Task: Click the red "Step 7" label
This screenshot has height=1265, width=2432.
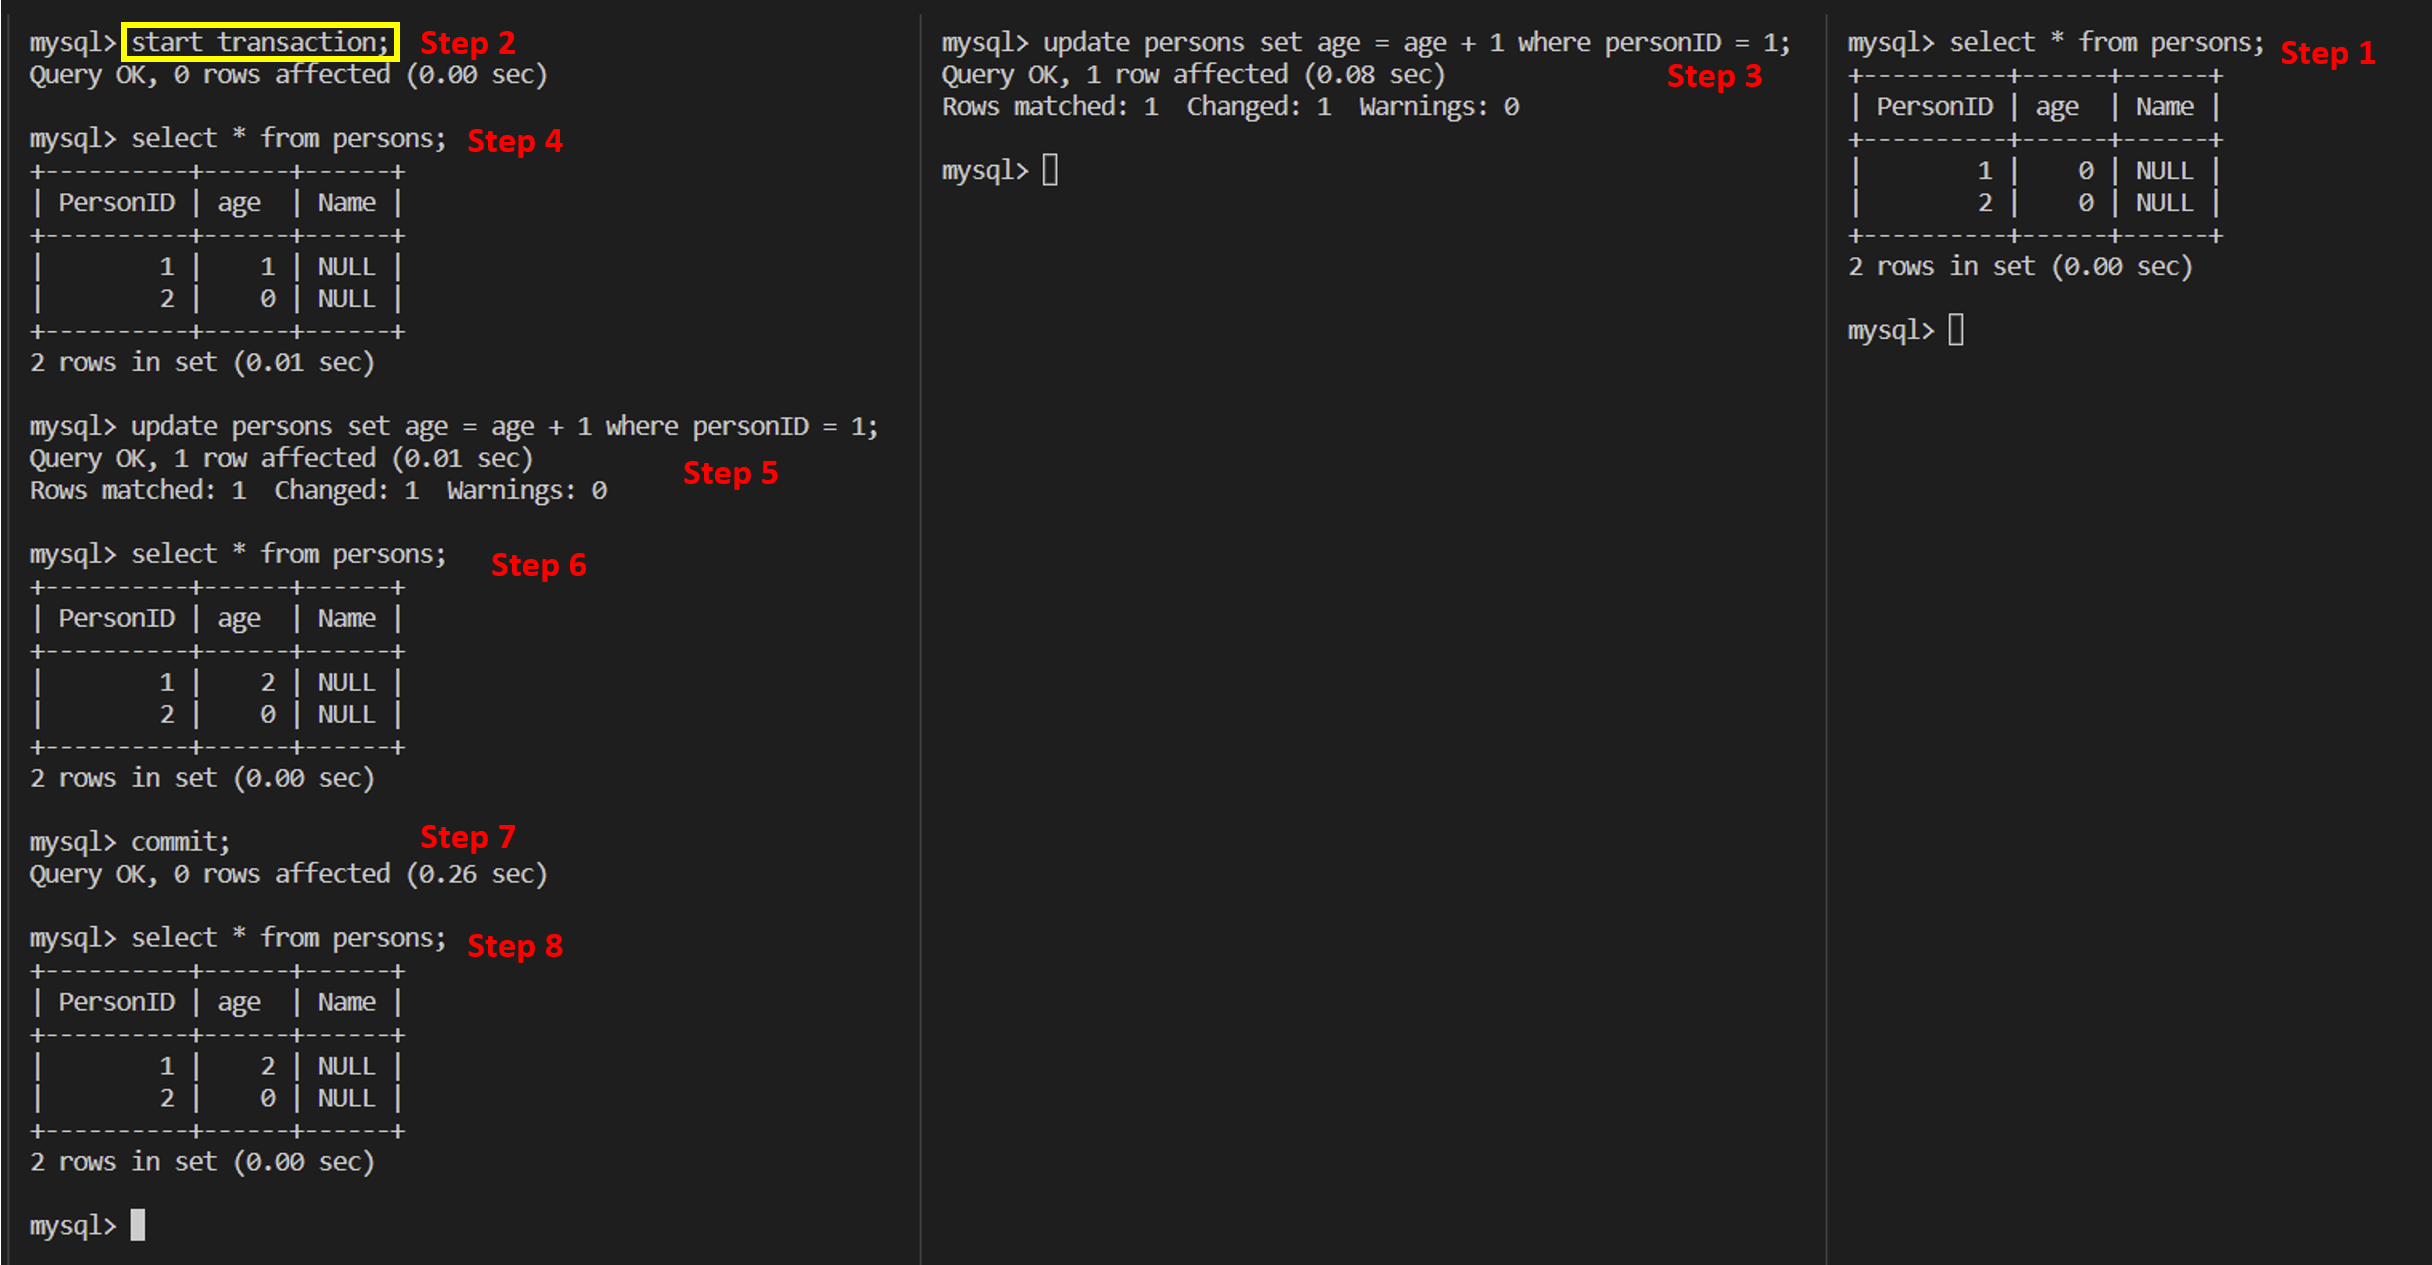Action: coord(467,837)
